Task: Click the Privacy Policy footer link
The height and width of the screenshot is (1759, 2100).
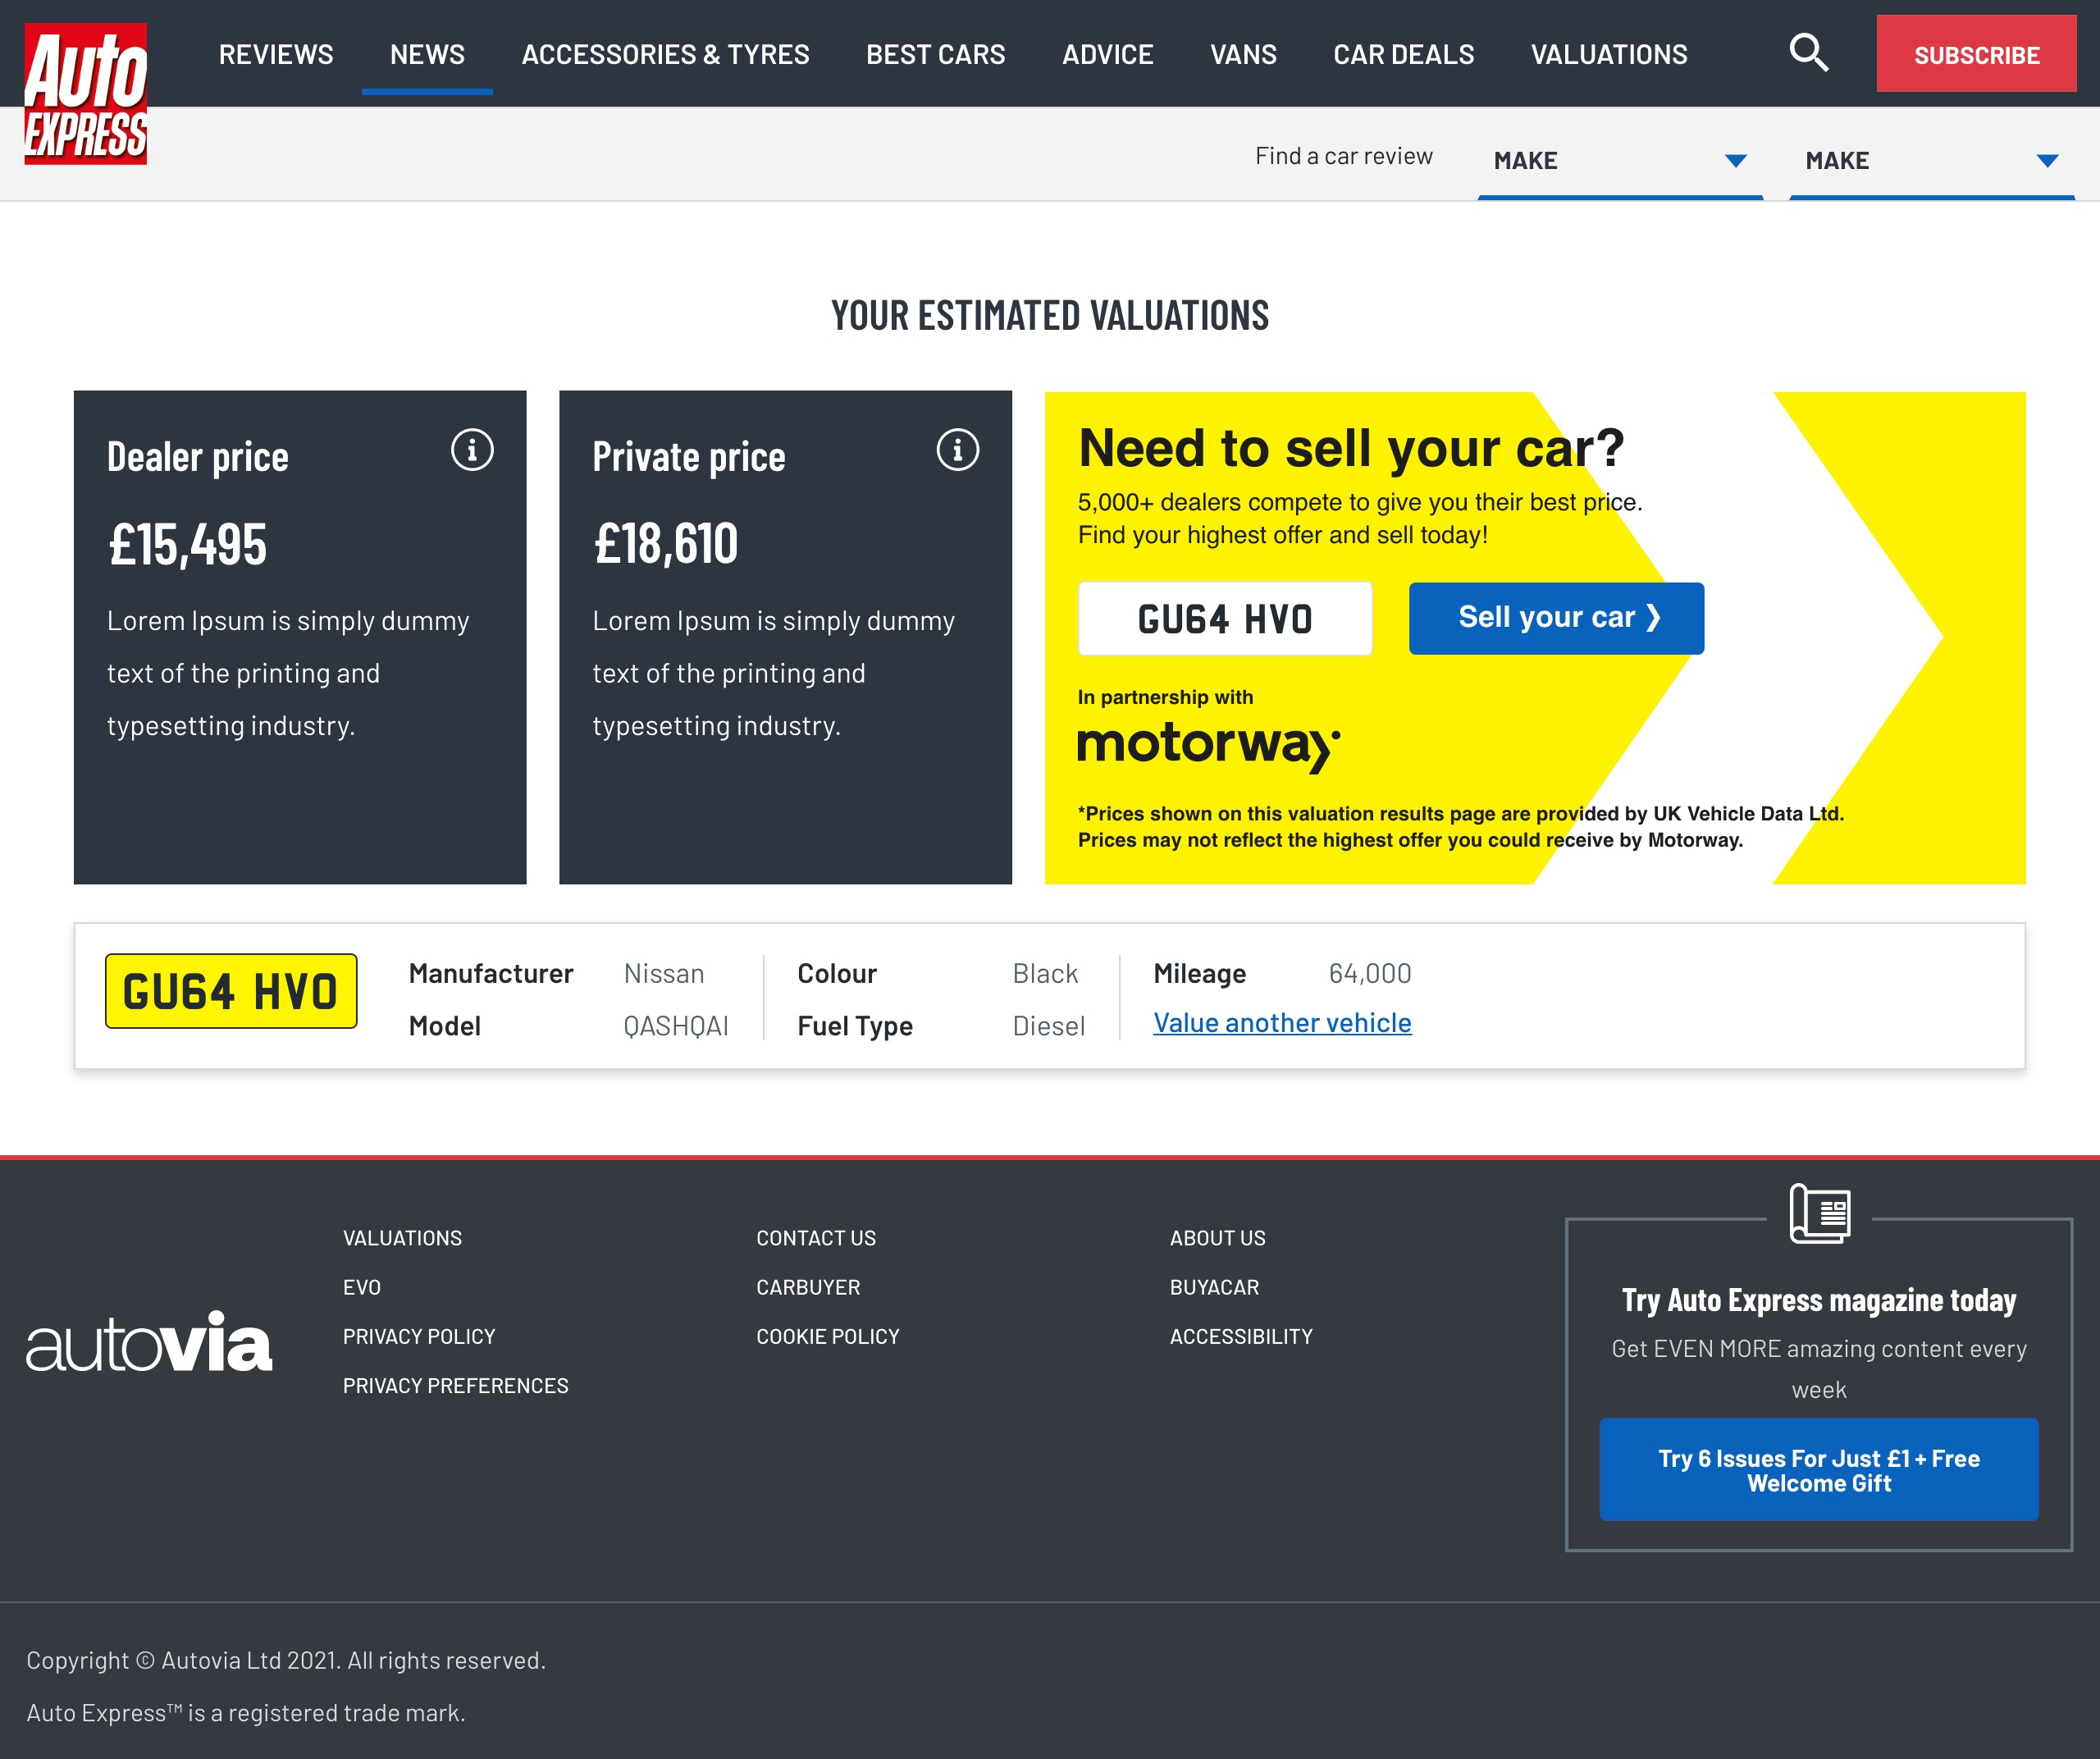Action: point(418,1336)
